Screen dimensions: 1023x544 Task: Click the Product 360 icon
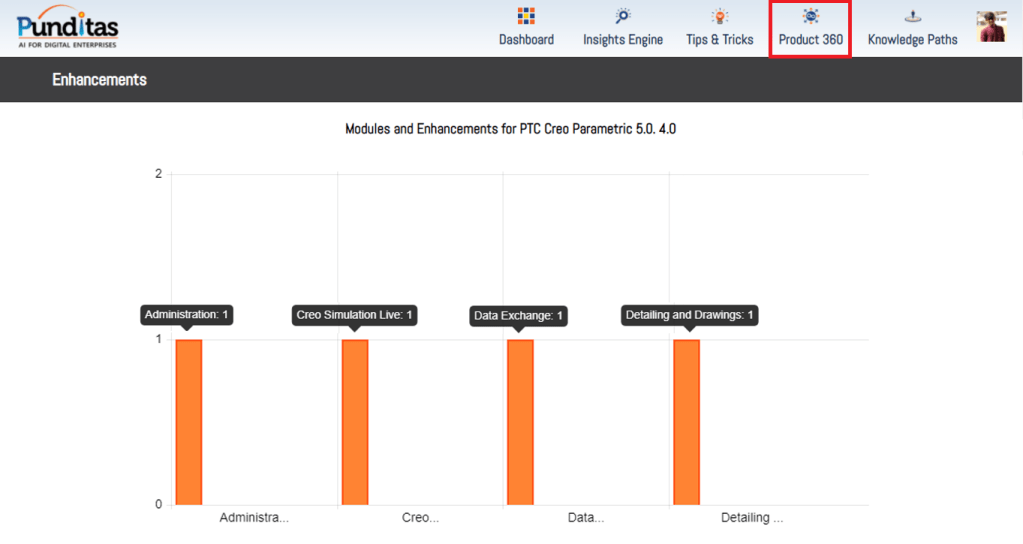pyautogui.click(x=810, y=16)
